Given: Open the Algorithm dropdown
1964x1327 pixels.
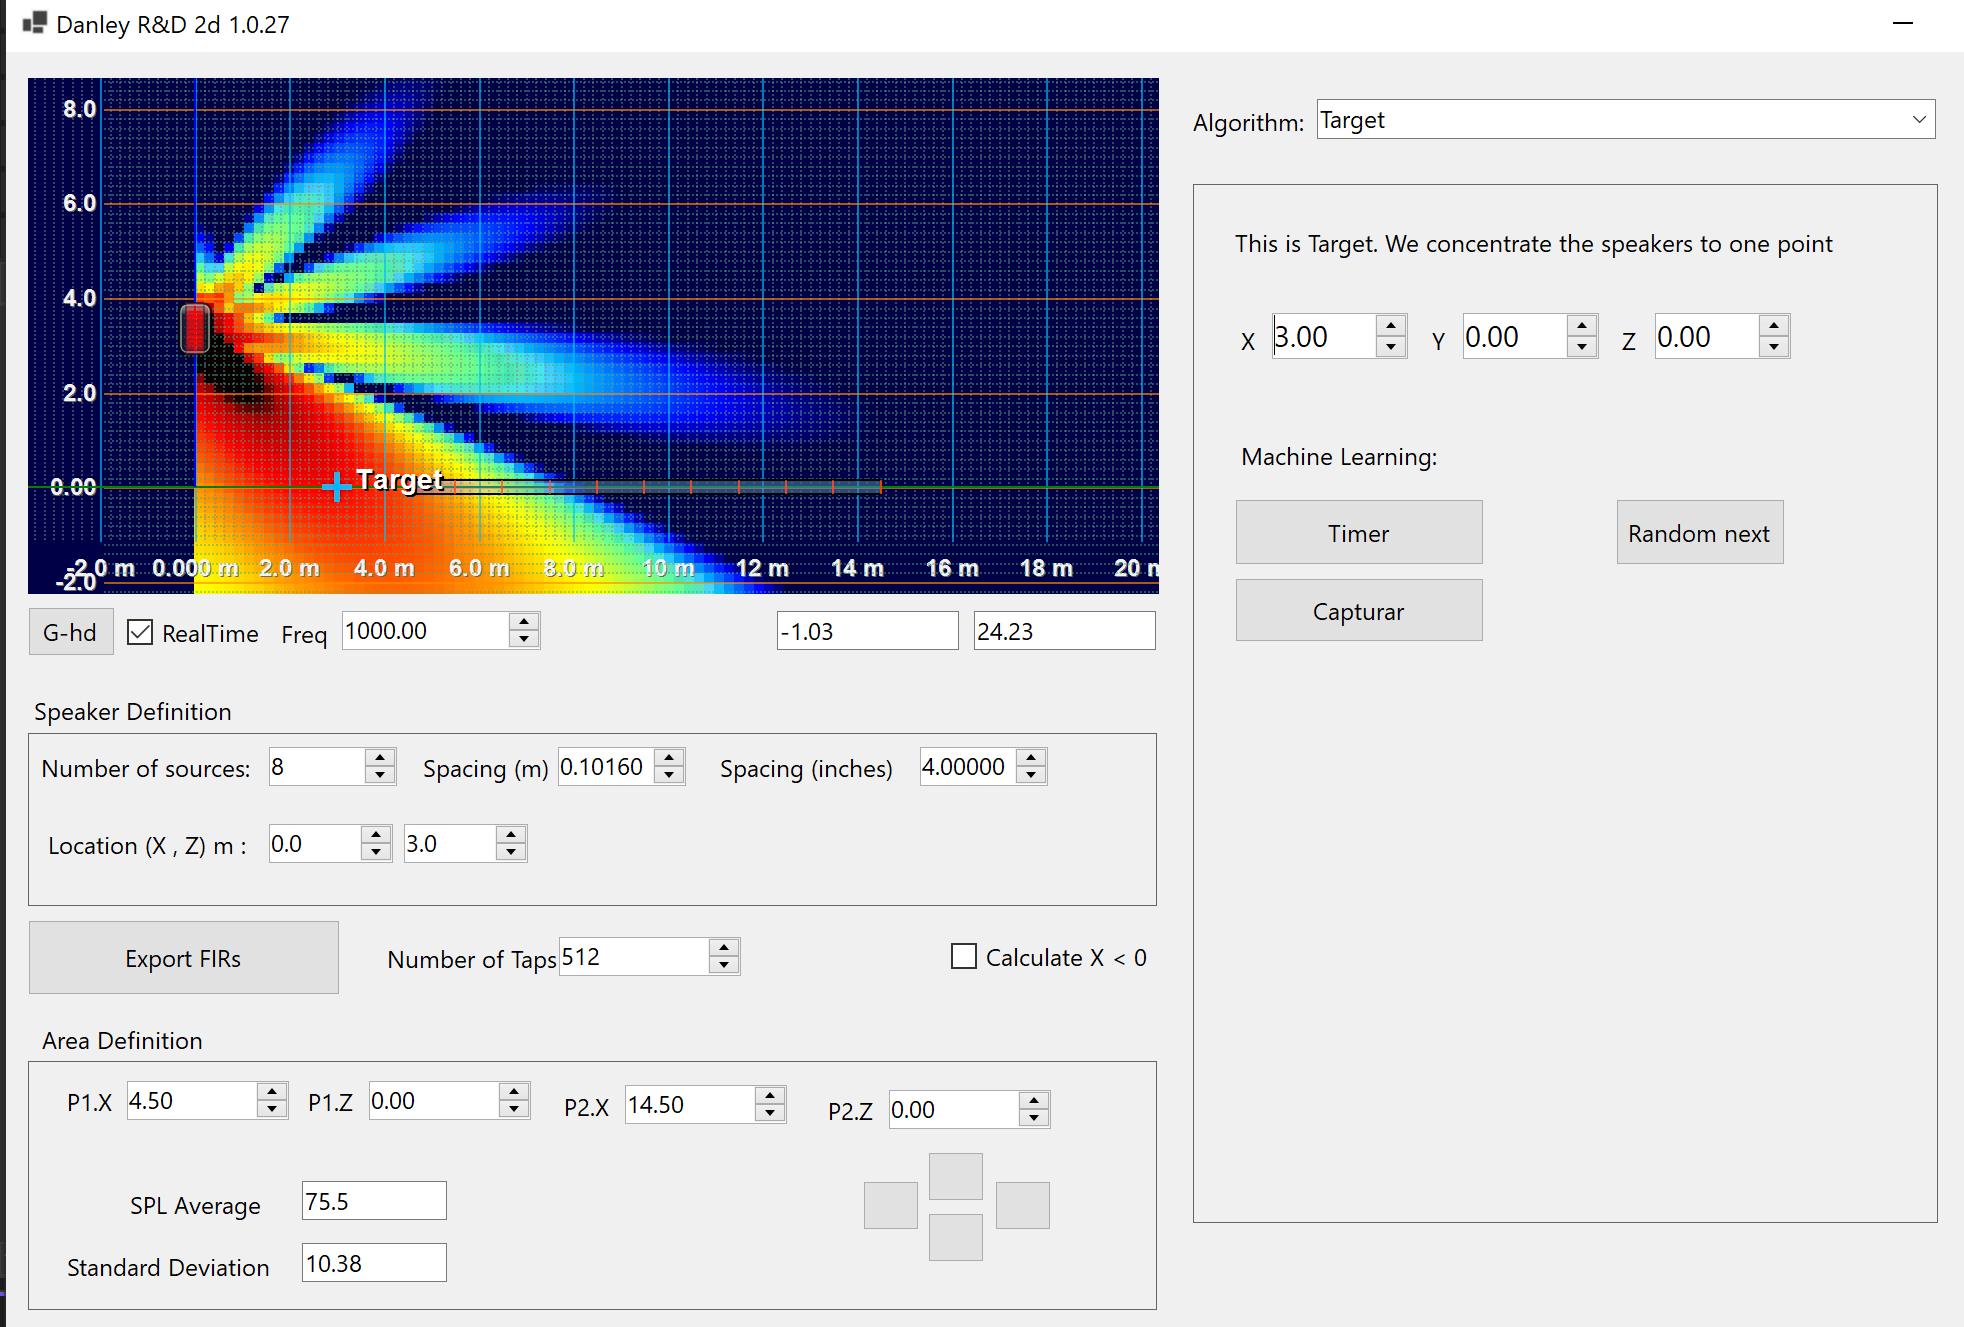Looking at the screenshot, I should tap(1918, 120).
